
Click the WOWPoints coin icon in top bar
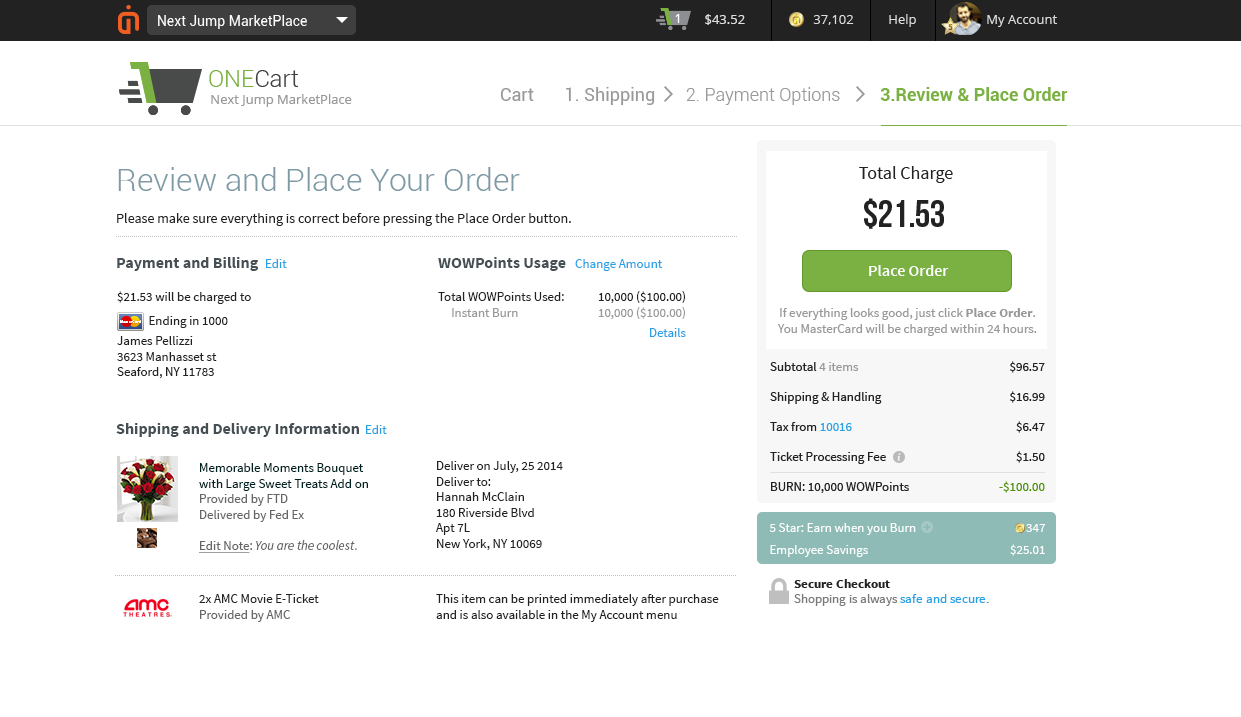pos(796,19)
